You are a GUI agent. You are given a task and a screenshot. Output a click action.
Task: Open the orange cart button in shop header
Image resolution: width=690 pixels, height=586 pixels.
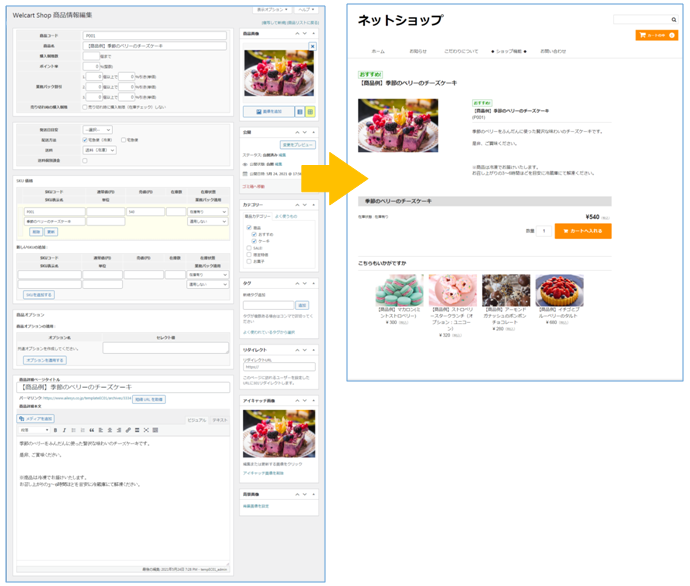coord(656,35)
